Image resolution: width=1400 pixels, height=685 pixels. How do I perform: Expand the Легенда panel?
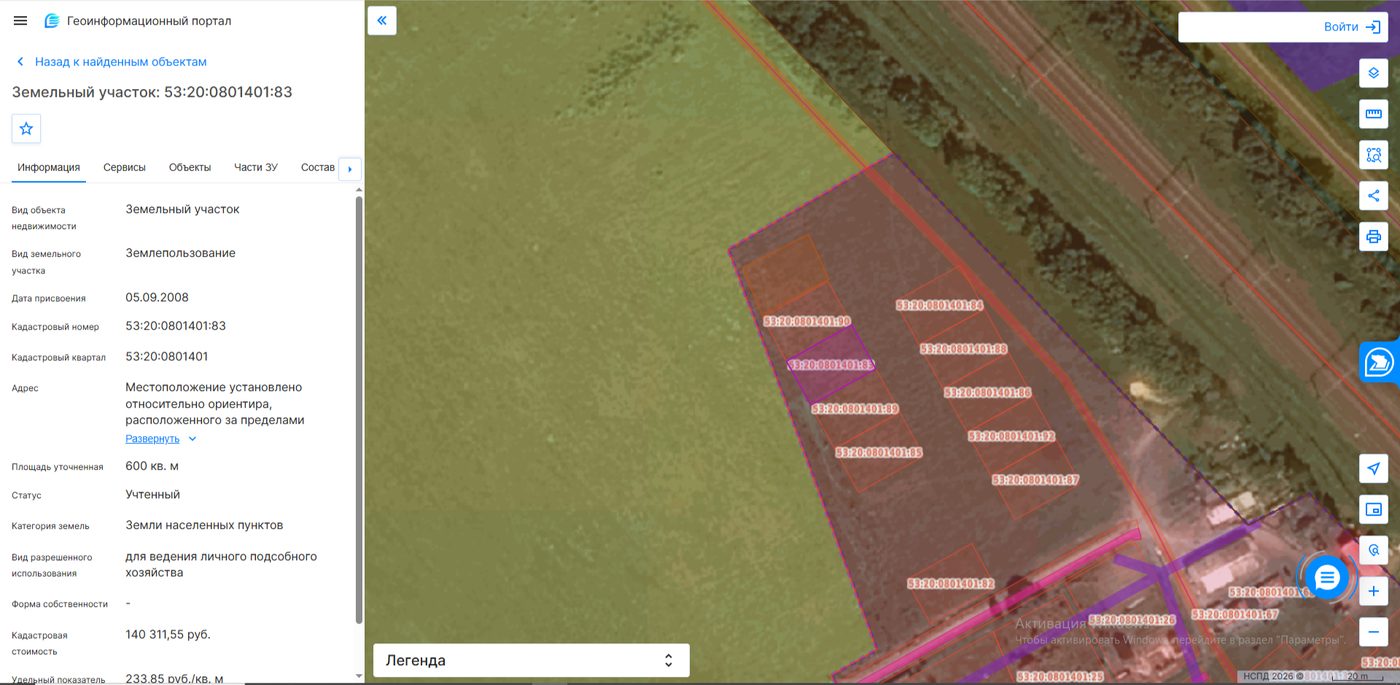tap(531, 660)
